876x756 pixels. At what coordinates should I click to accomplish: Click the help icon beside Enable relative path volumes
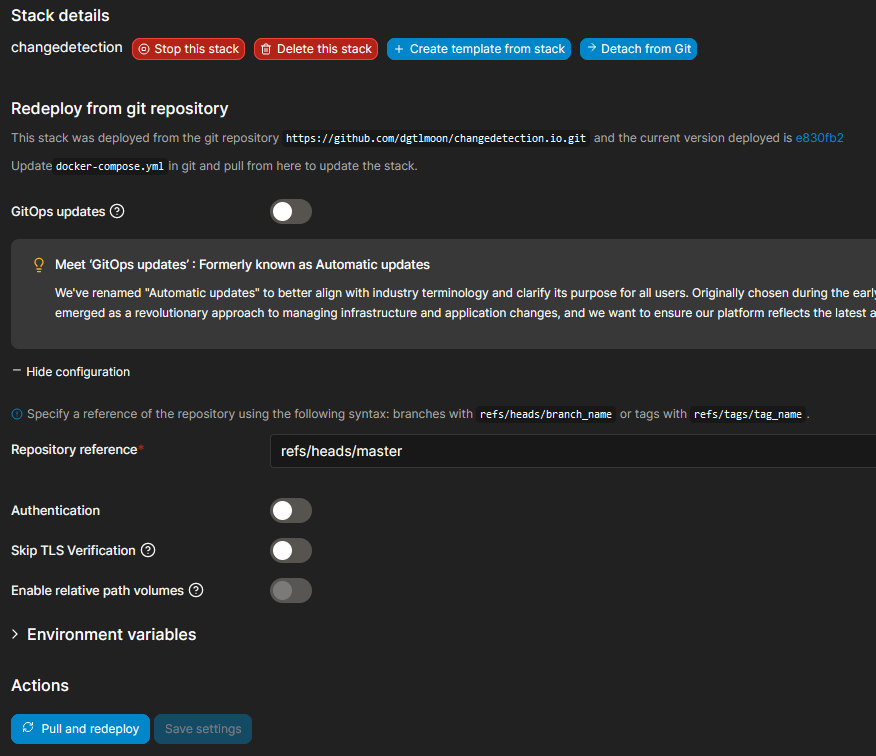[x=196, y=590]
